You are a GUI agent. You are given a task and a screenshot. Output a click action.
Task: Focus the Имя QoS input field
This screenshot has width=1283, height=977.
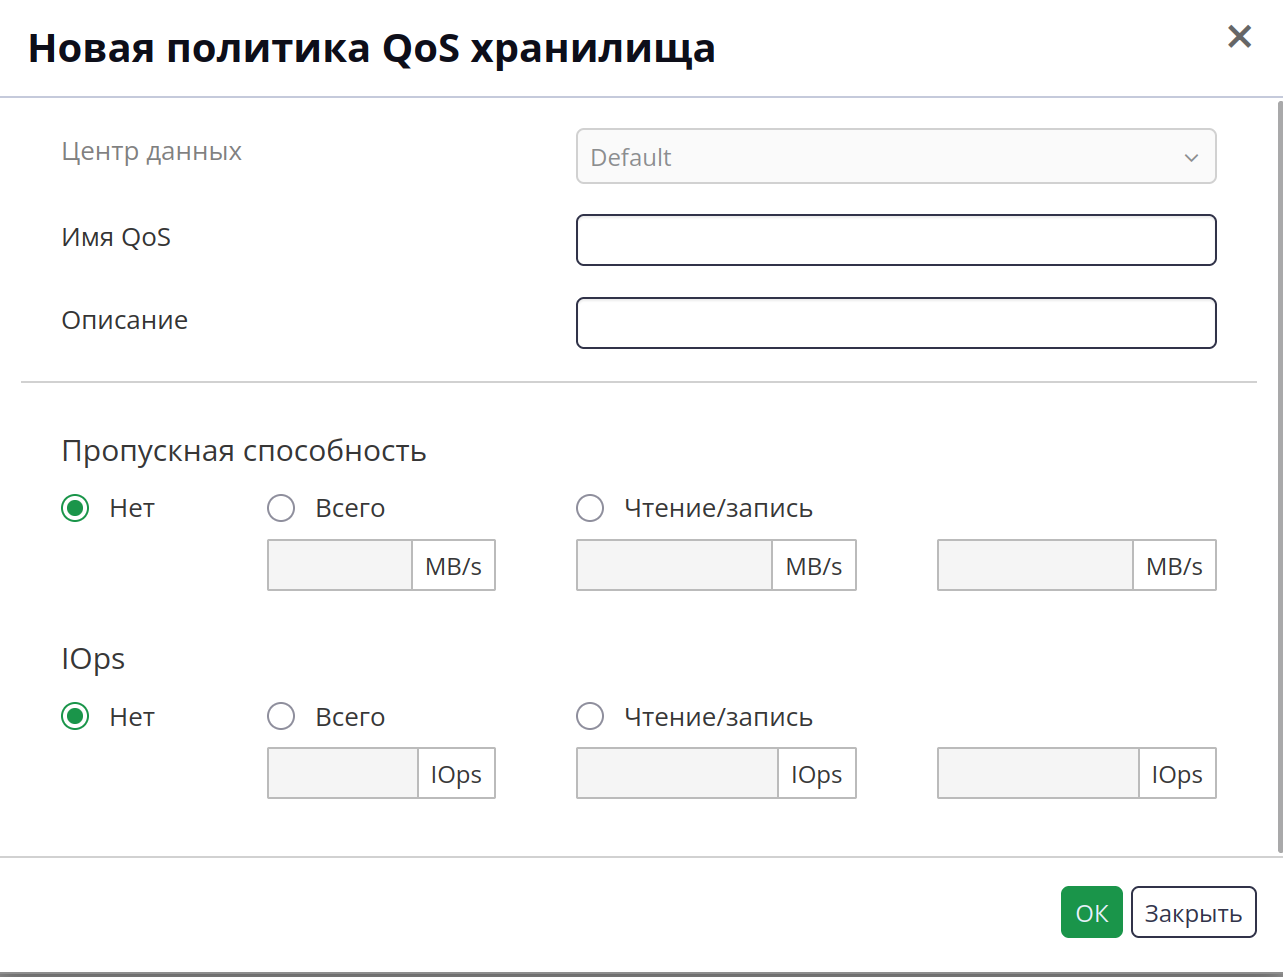click(896, 240)
